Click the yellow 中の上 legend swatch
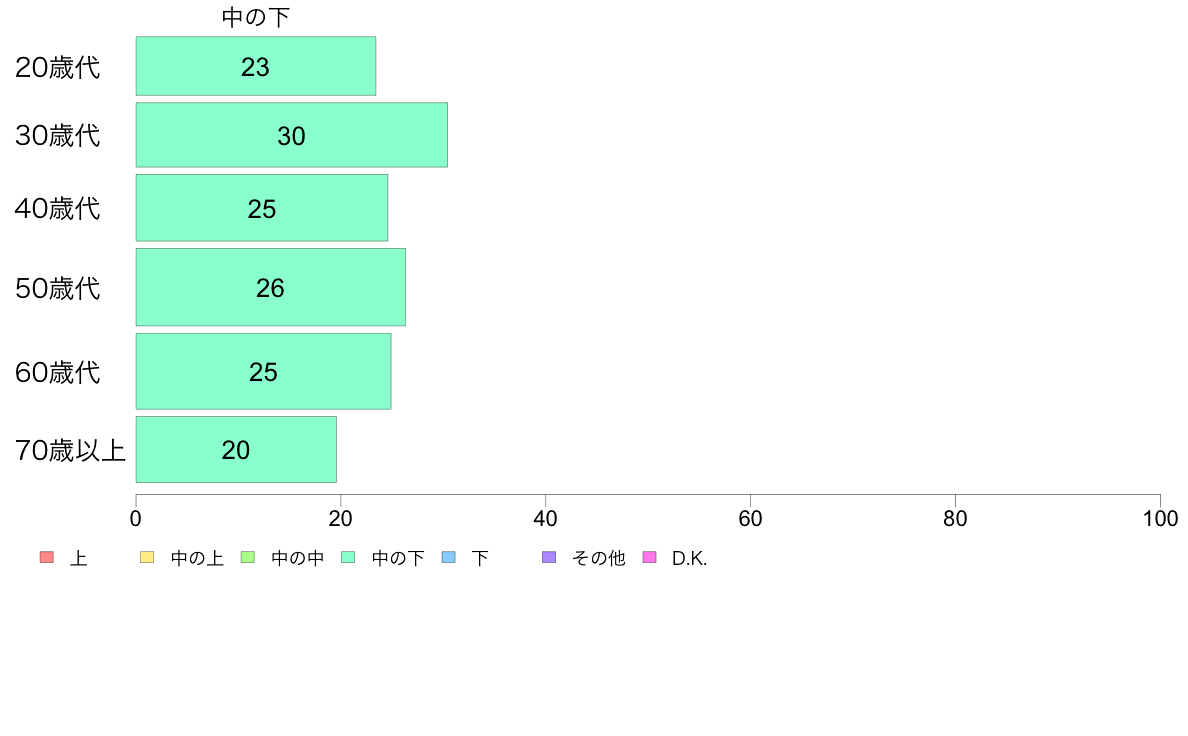Viewport: 1188px width, 736px height. 147,557
